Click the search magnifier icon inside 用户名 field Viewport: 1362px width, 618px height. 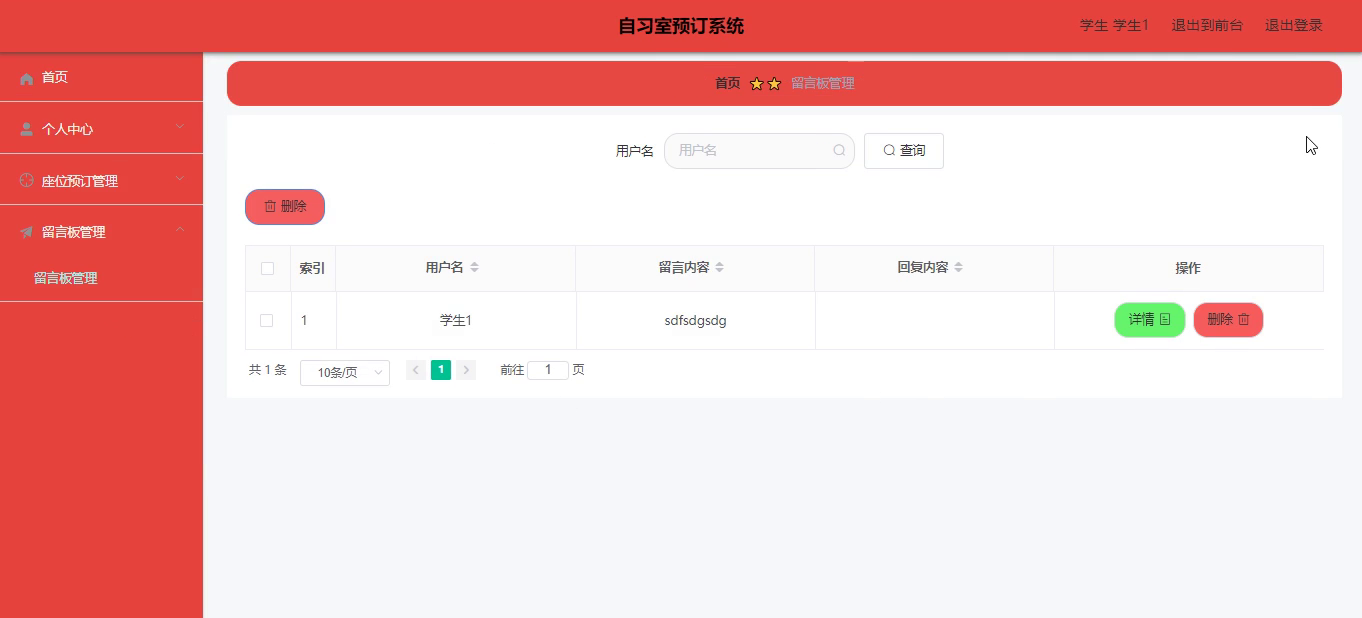839,151
